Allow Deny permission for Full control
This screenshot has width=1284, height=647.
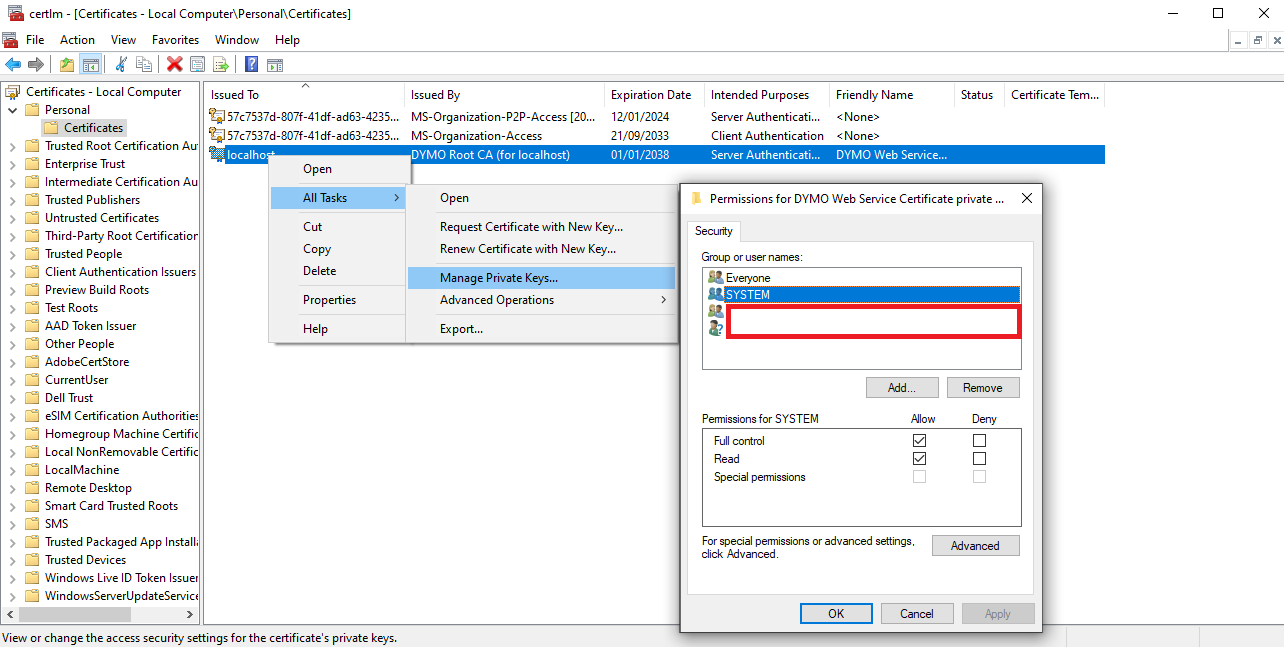point(979,440)
